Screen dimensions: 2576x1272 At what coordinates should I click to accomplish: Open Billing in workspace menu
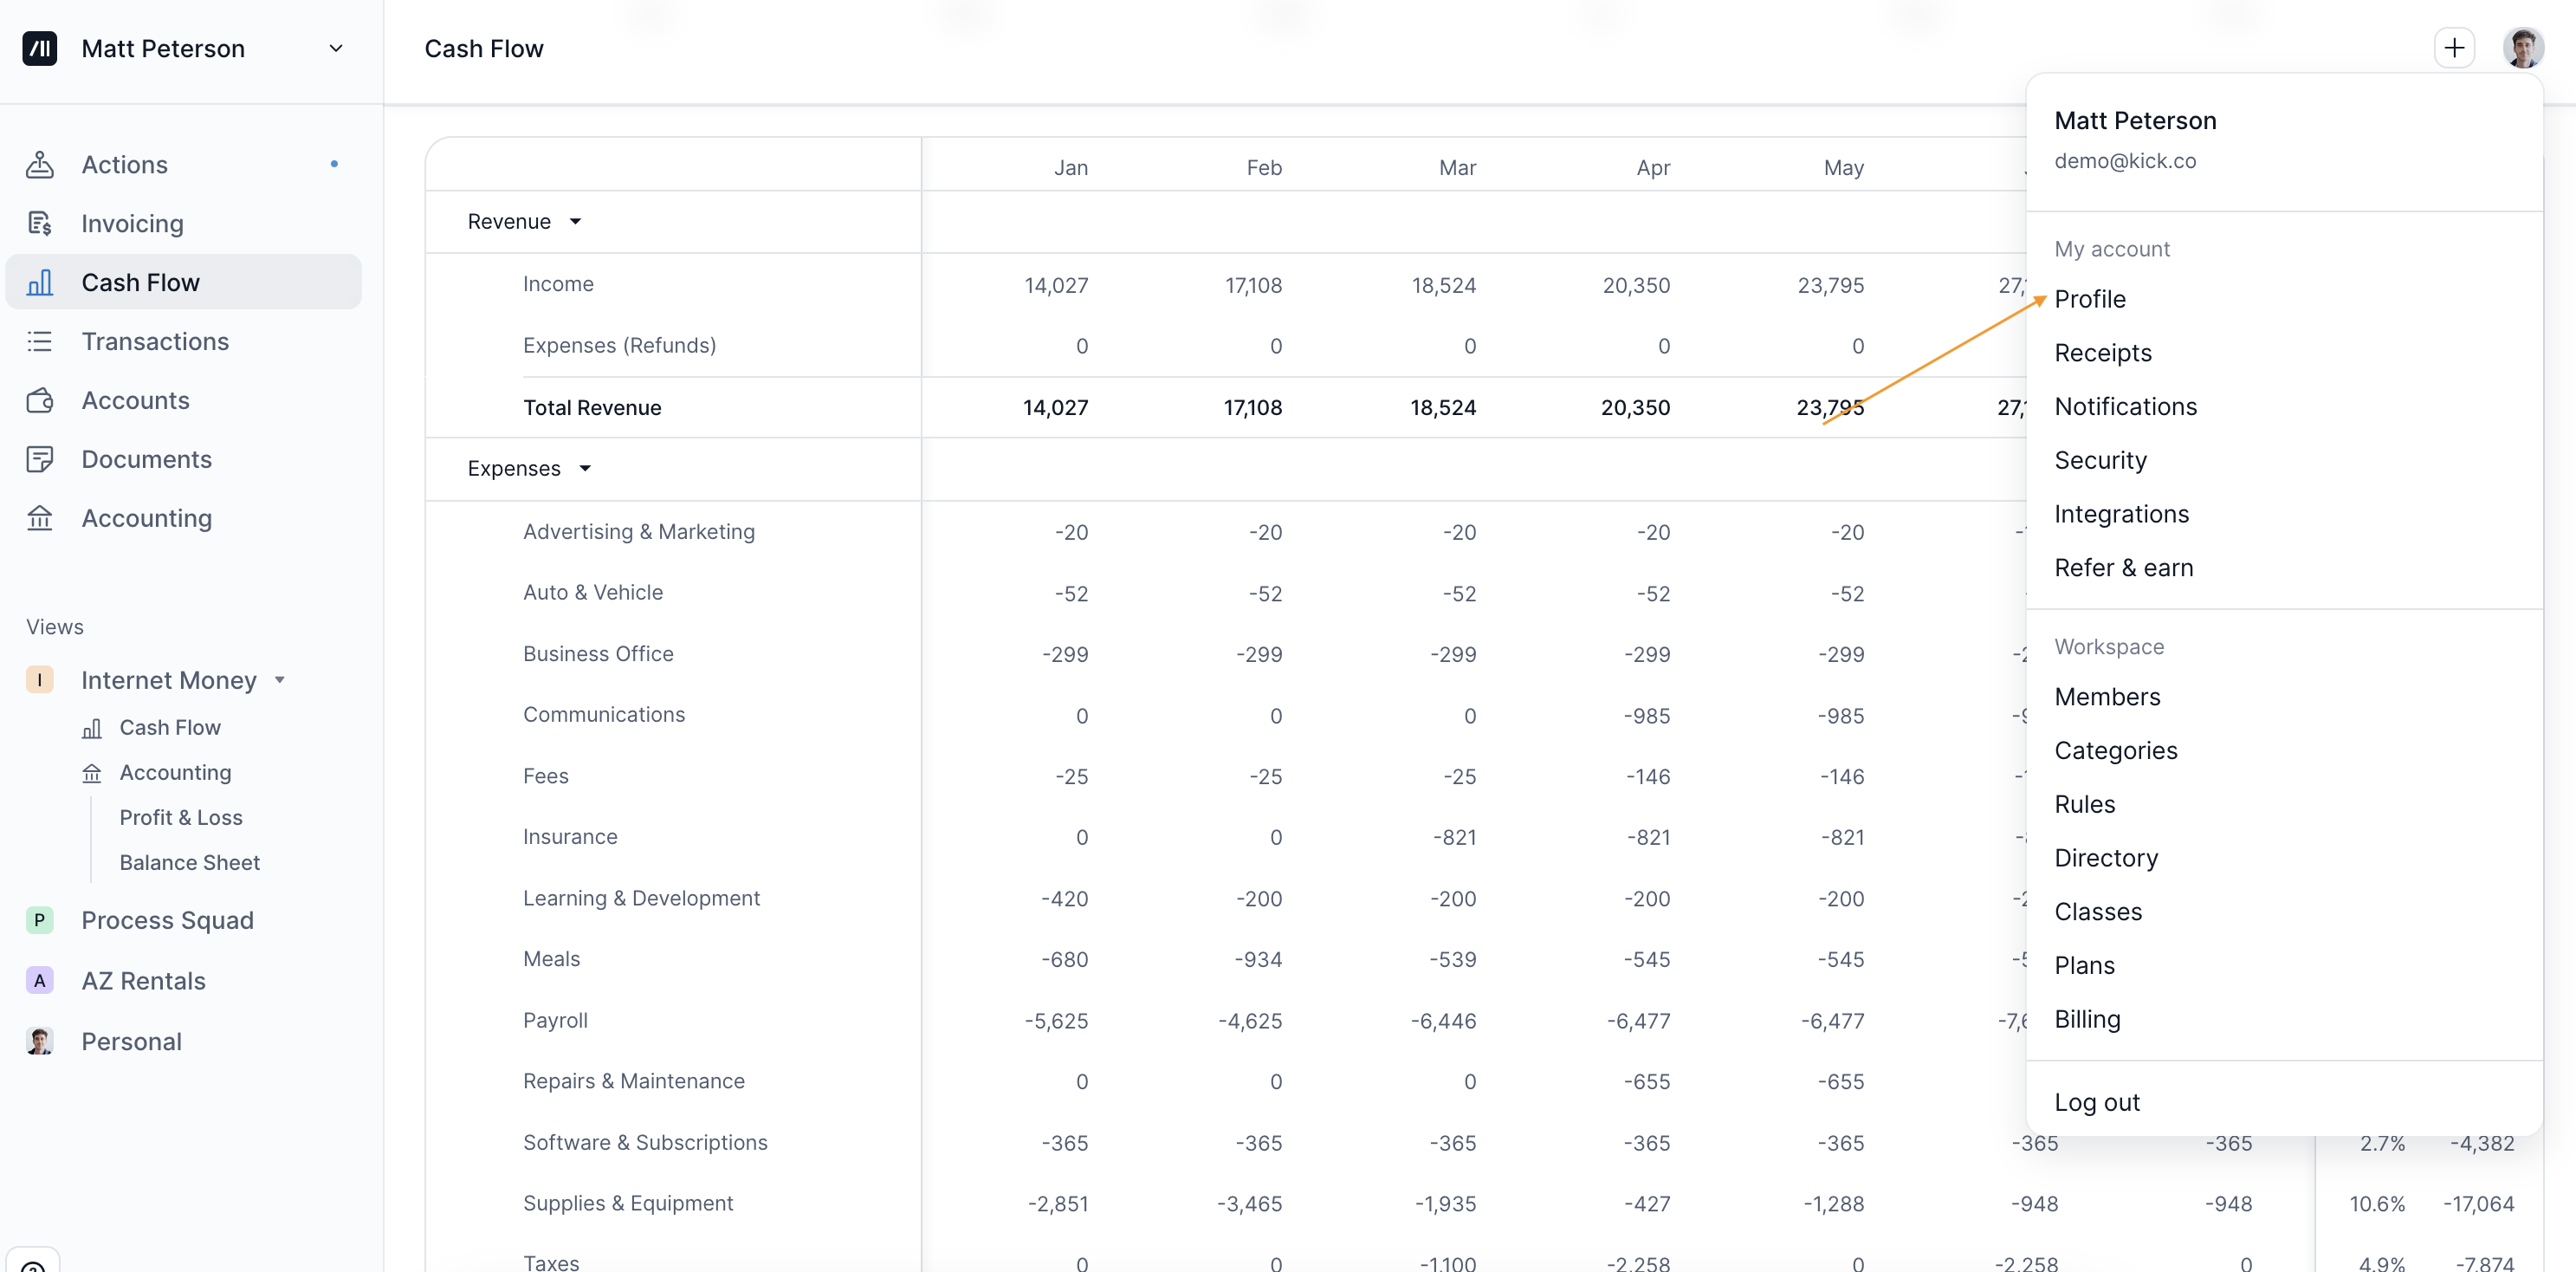[x=2087, y=1019]
